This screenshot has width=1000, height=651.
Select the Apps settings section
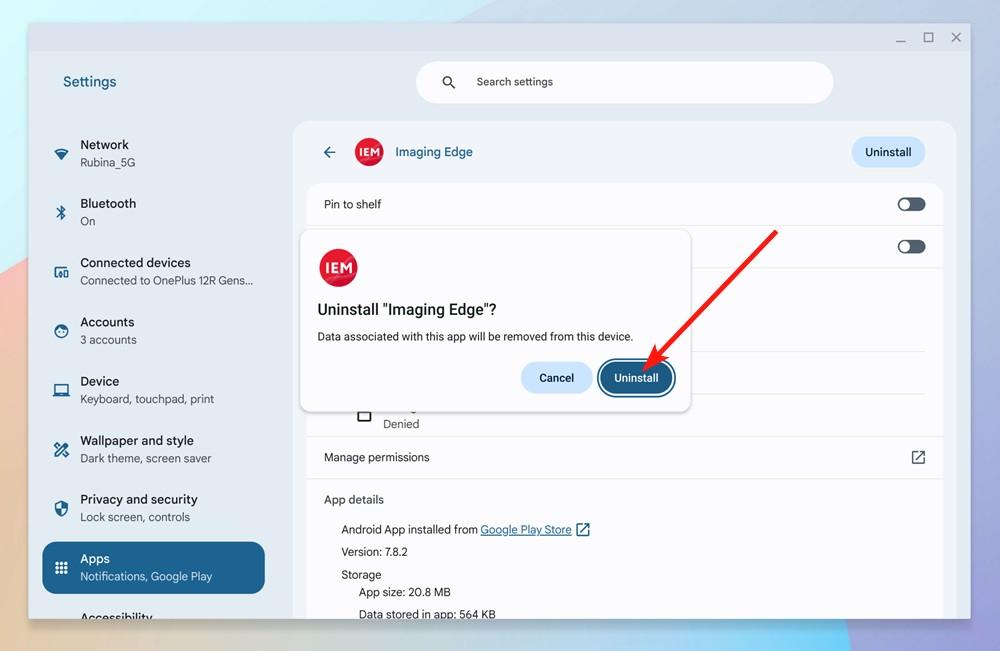point(154,567)
